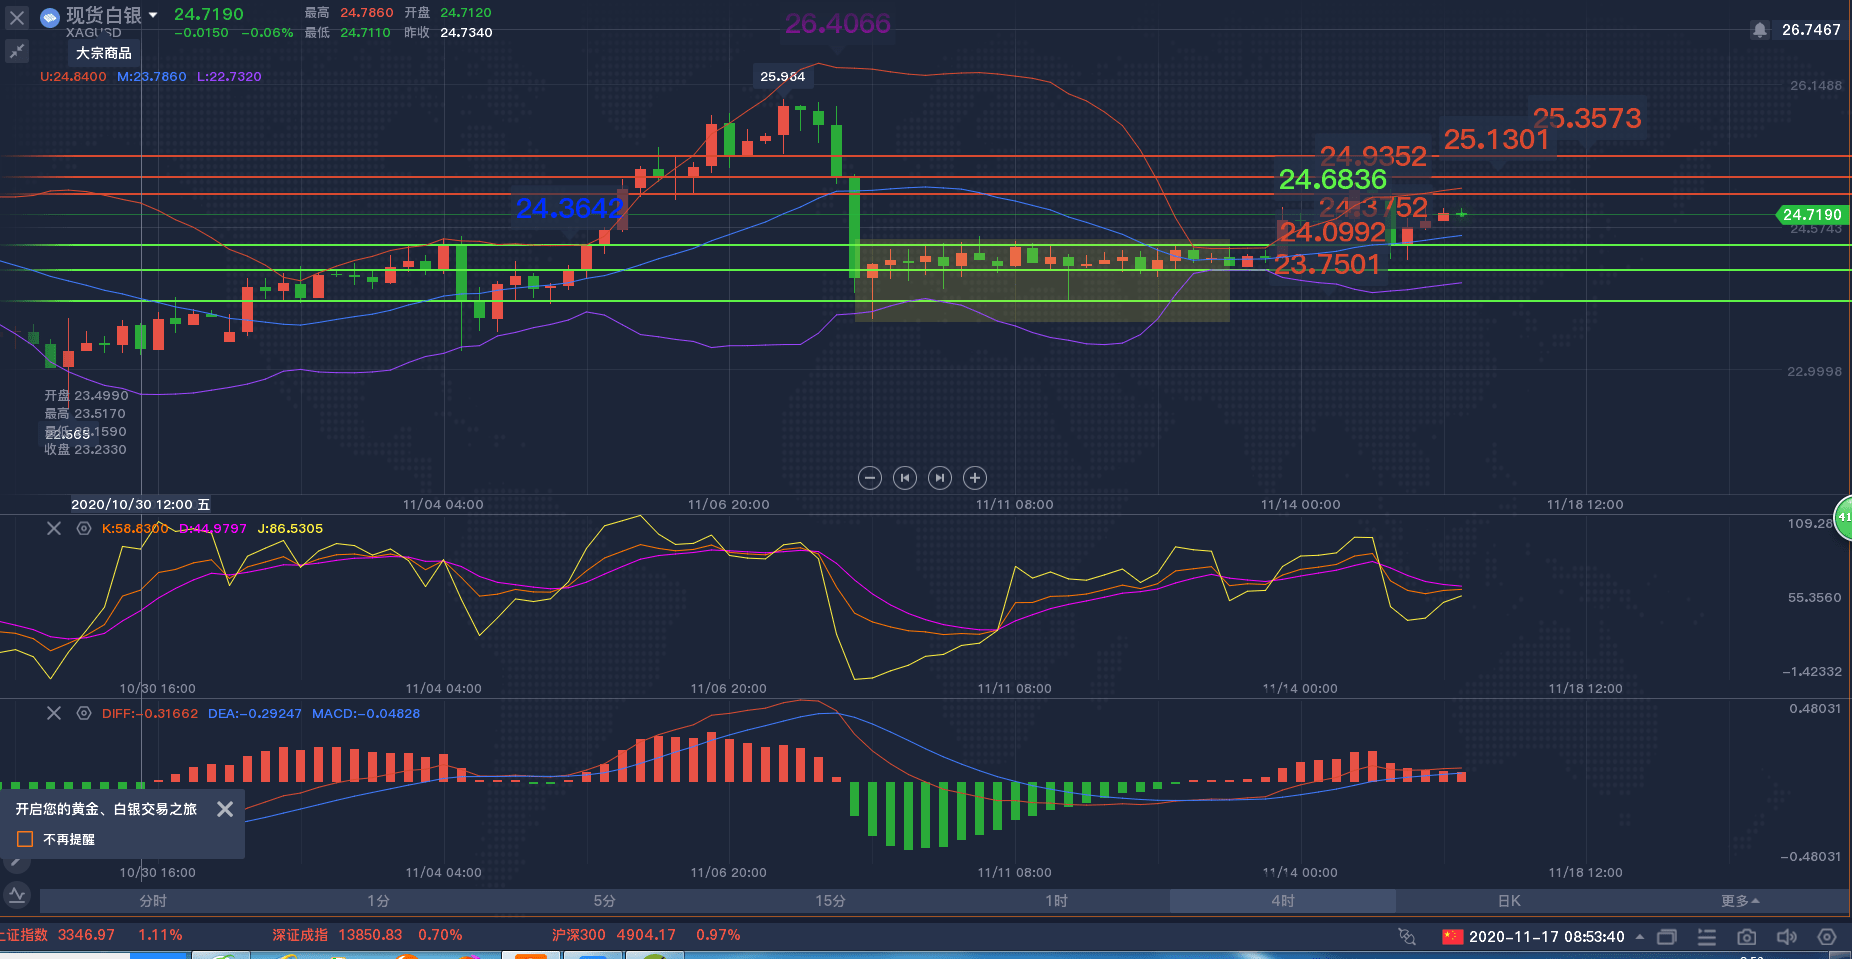
Task: Click the network connection plug icon
Action: (x=1407, y=937)
